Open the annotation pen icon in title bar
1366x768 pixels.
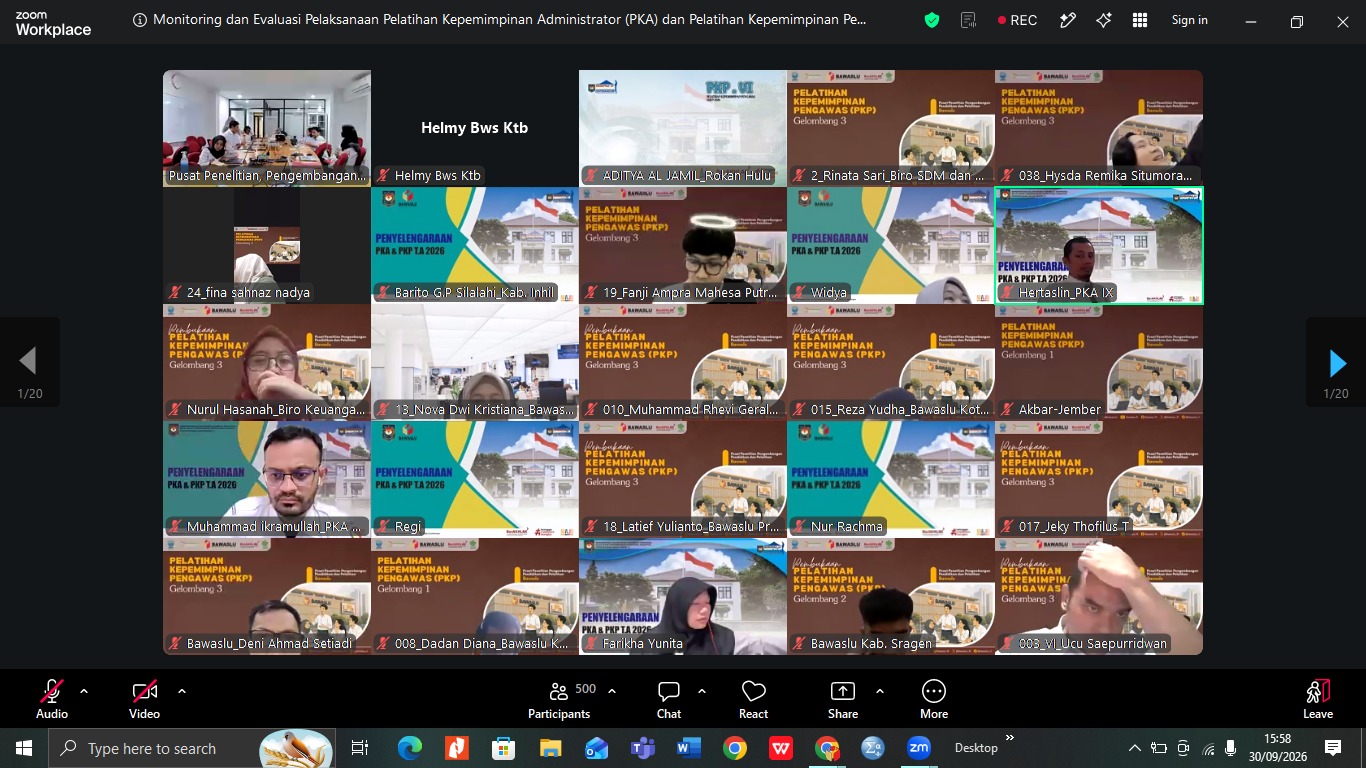click(x=1068, y=20)
